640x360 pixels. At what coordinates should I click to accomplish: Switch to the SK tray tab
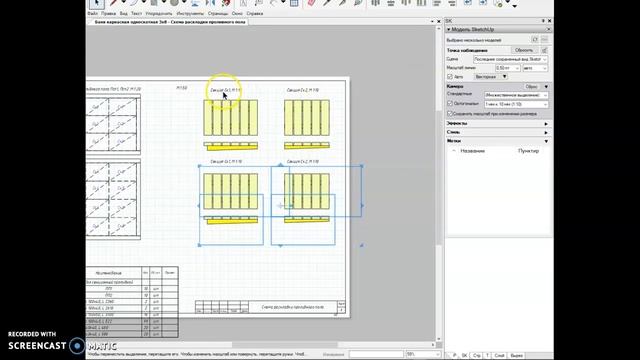[x=464, y=356]
